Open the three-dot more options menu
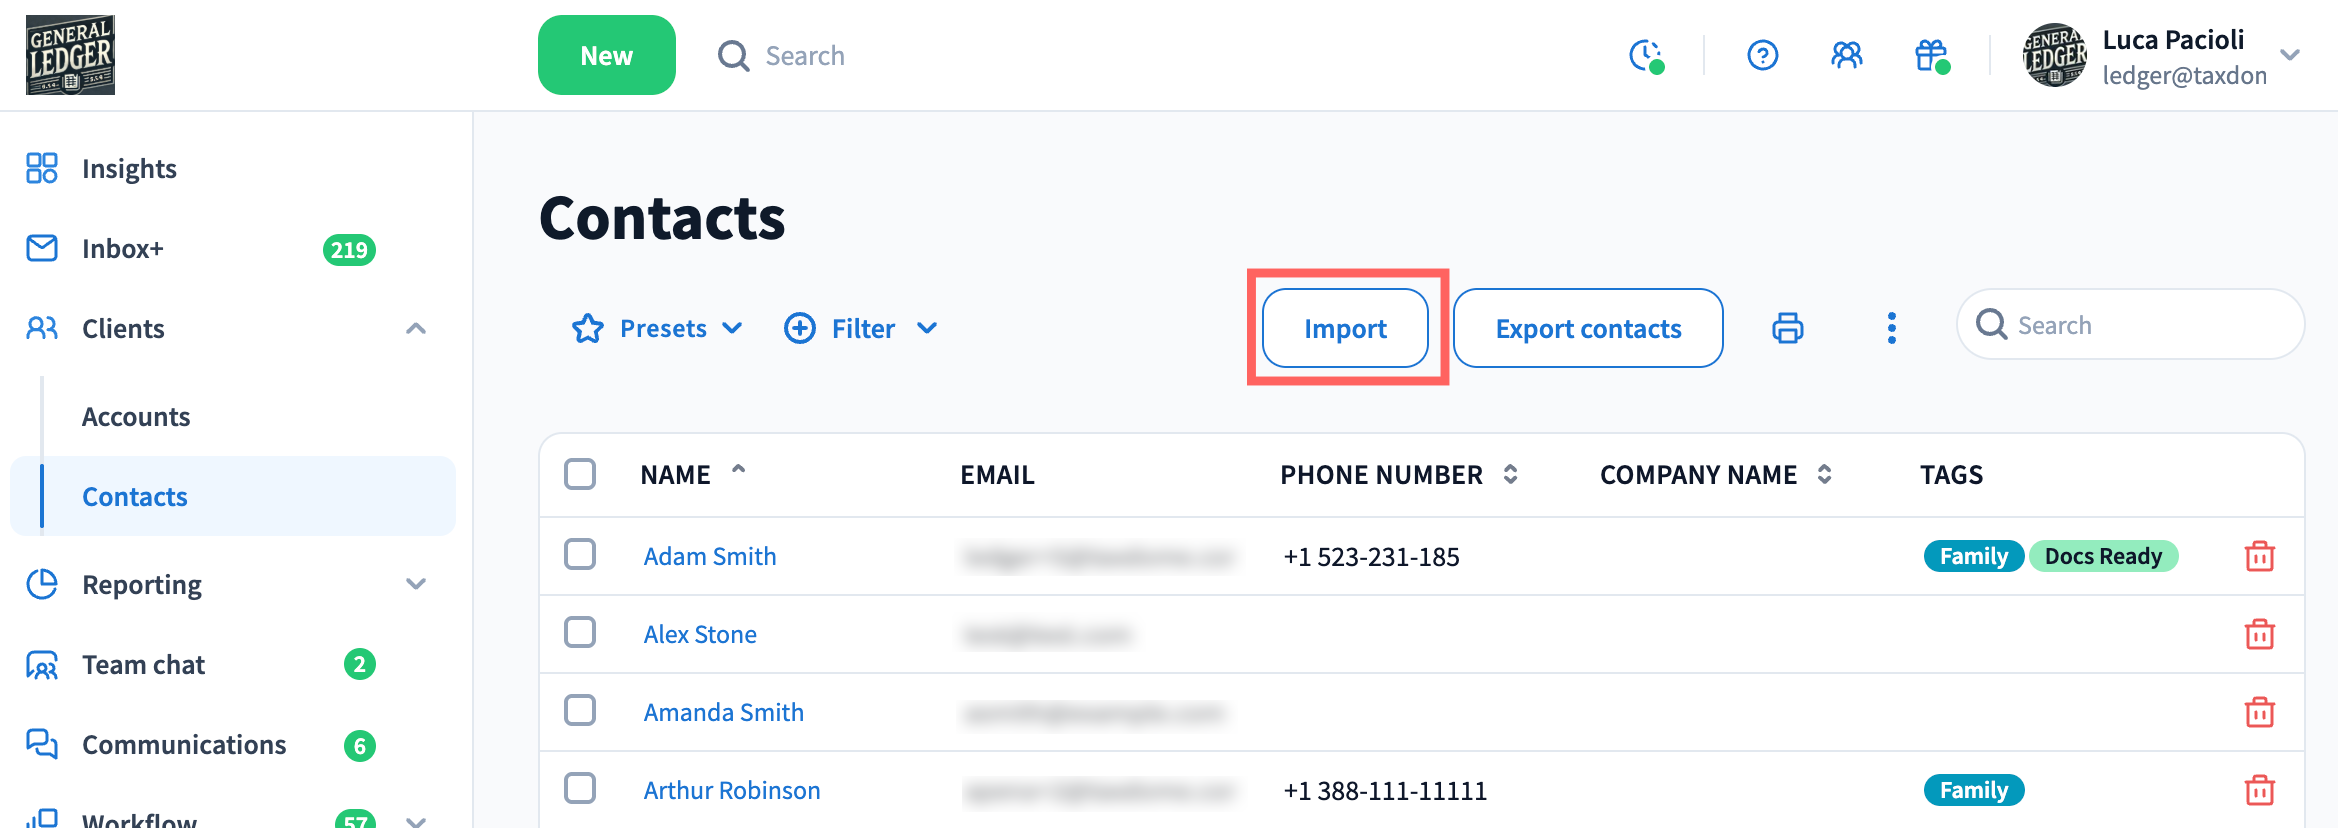Image resolution: width=2338 pixels, height=828 pixels. (1891, 328)
